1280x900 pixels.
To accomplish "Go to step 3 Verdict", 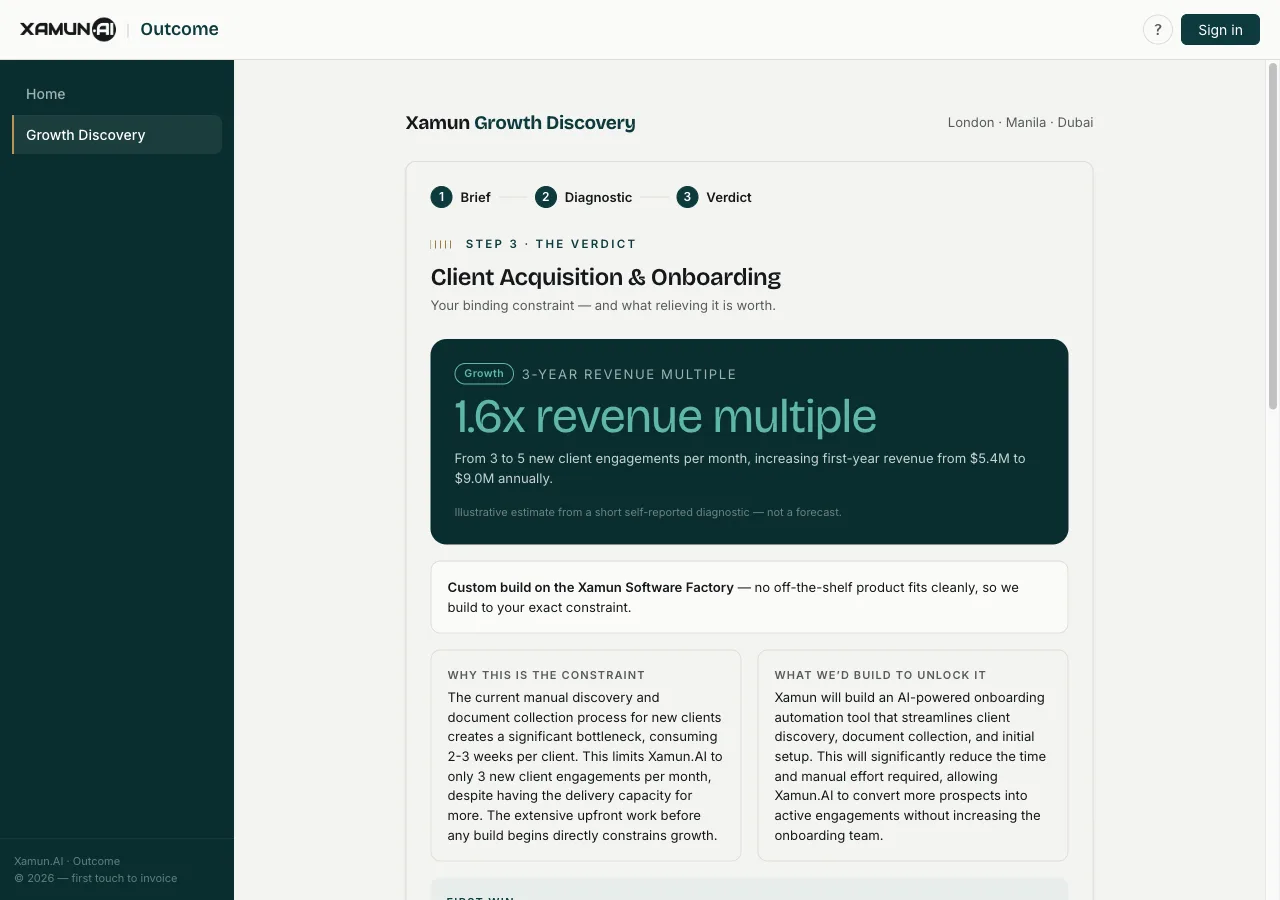I will tap(714, 197).
